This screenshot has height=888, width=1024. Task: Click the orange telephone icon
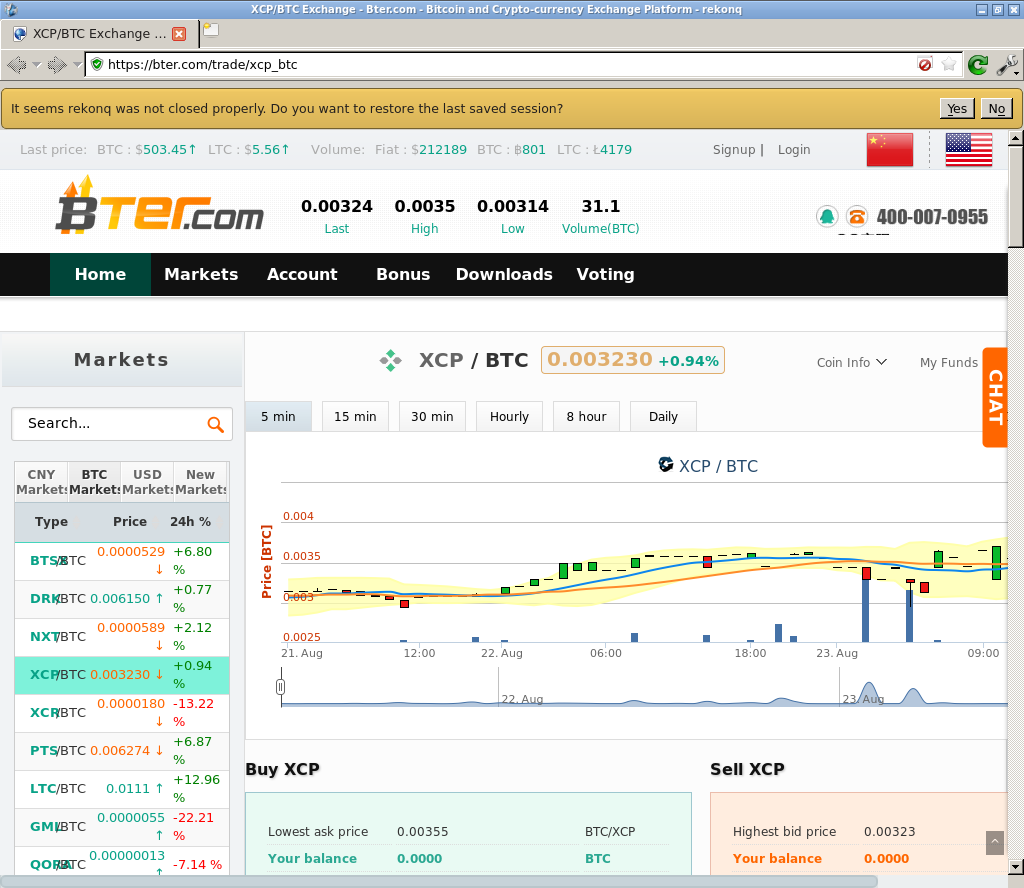(857, 216)
